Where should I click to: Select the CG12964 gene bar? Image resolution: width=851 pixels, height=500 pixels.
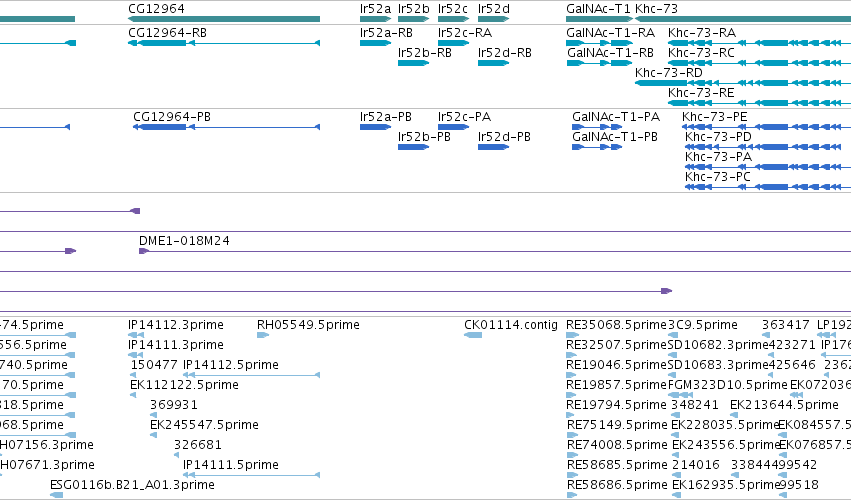(224, 19)
